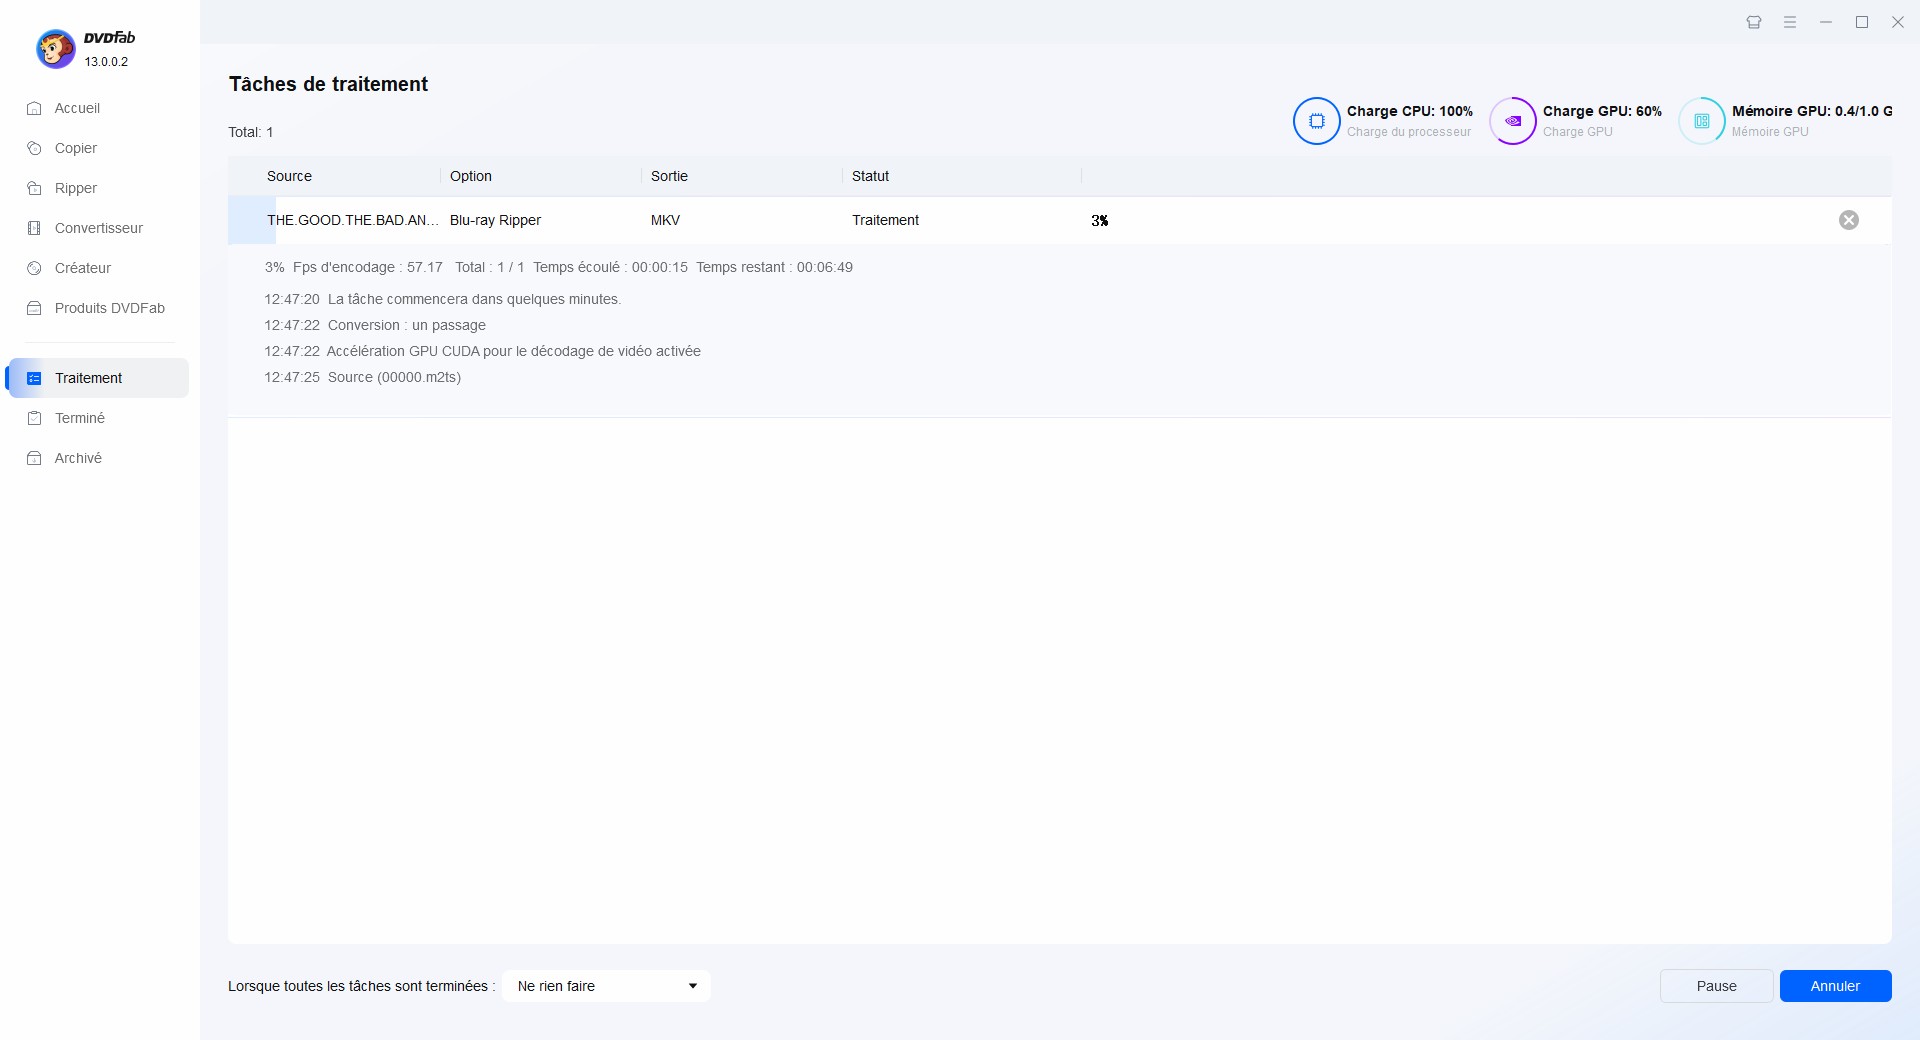Click the Copier disc icon
This screenshot has width=1920, height=1040.
pyautogui.click(x=34, y=148)
